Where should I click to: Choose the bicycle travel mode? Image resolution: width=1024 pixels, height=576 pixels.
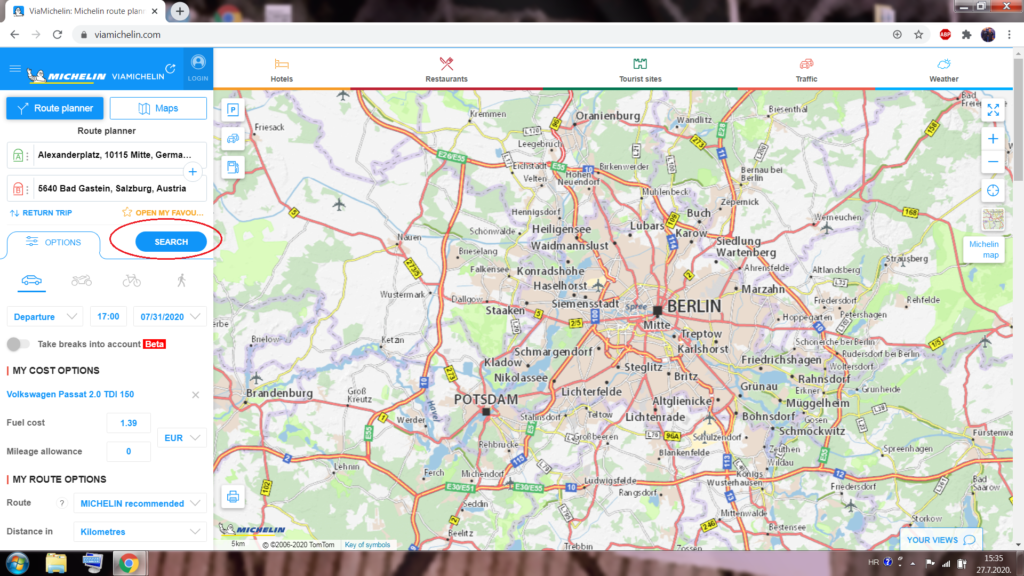tap(132, 281)
